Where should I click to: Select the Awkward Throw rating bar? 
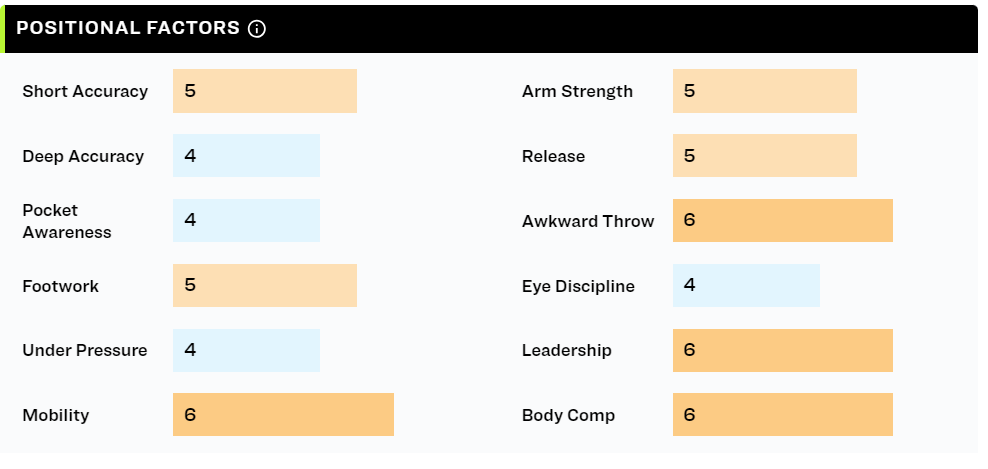pos(783,221)
